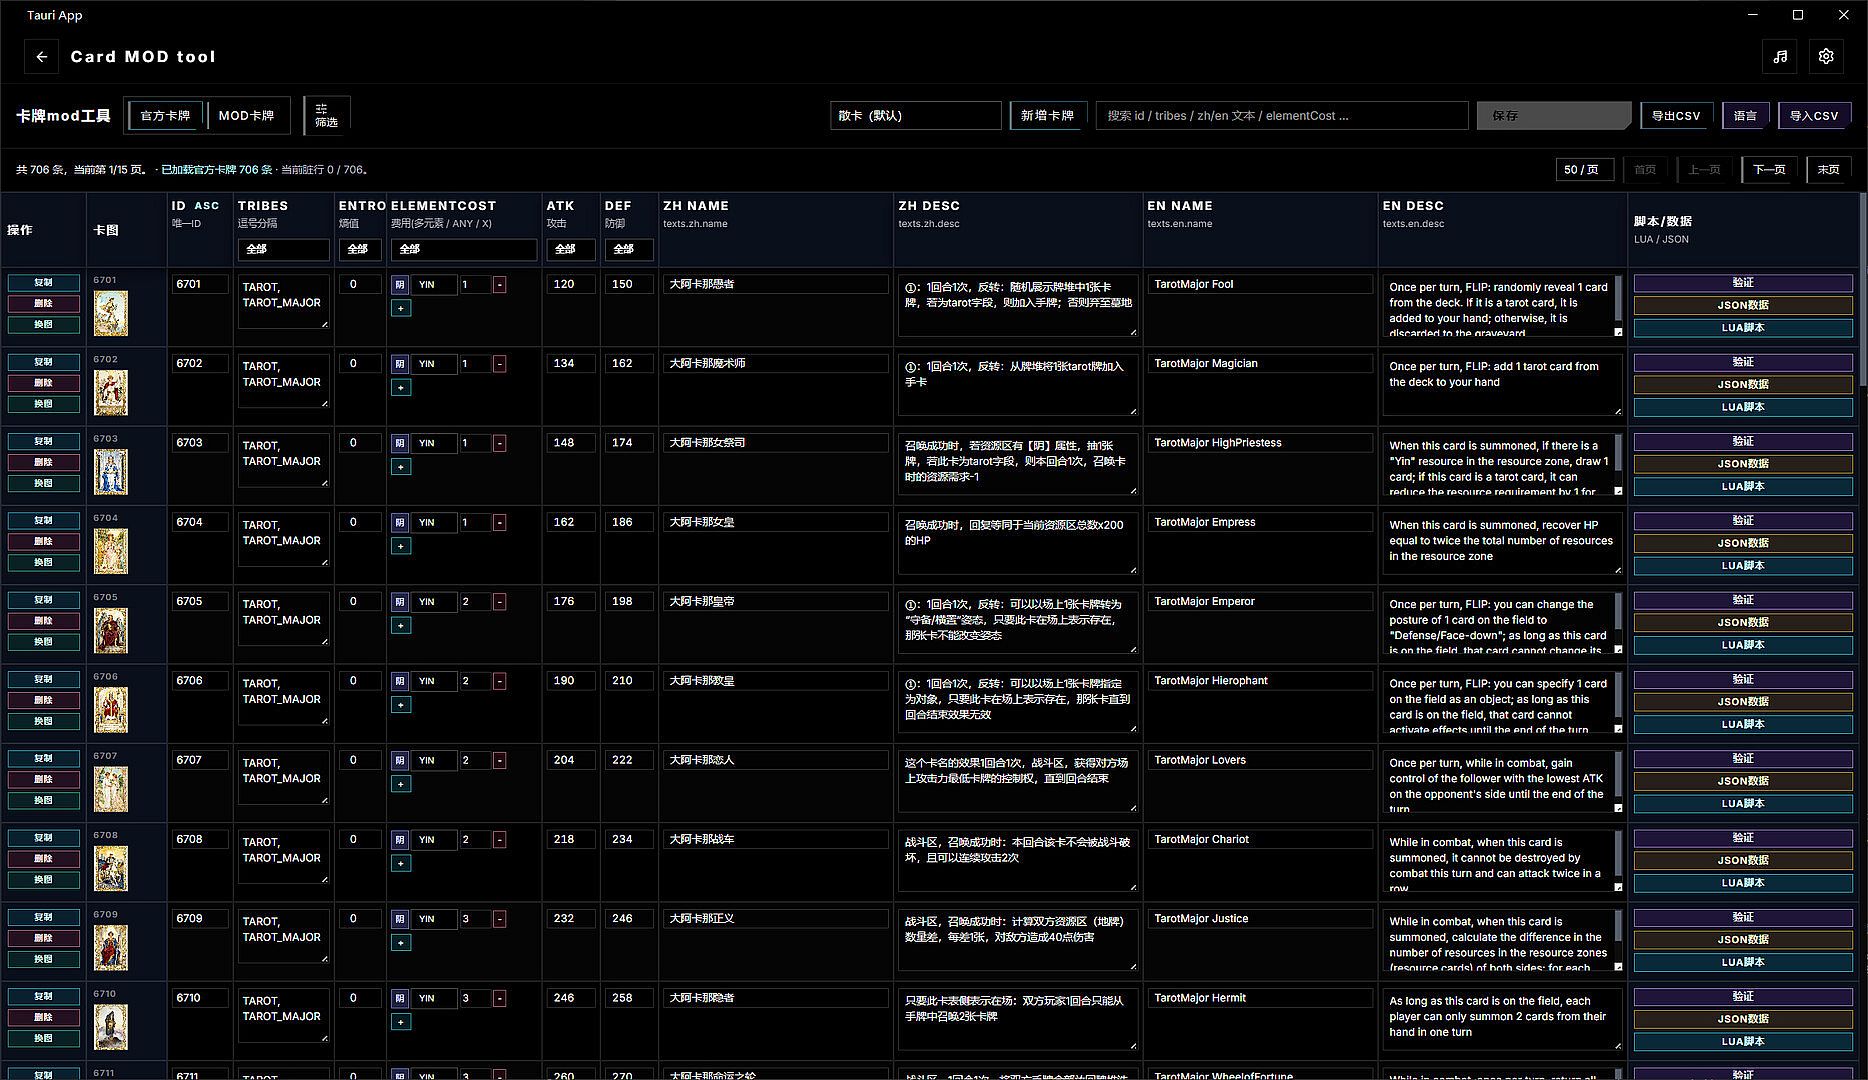Open LUA脚本 for card 6705
Image resolution: width=1868 pixels, height=1080 pixels.
[1743, 645]
